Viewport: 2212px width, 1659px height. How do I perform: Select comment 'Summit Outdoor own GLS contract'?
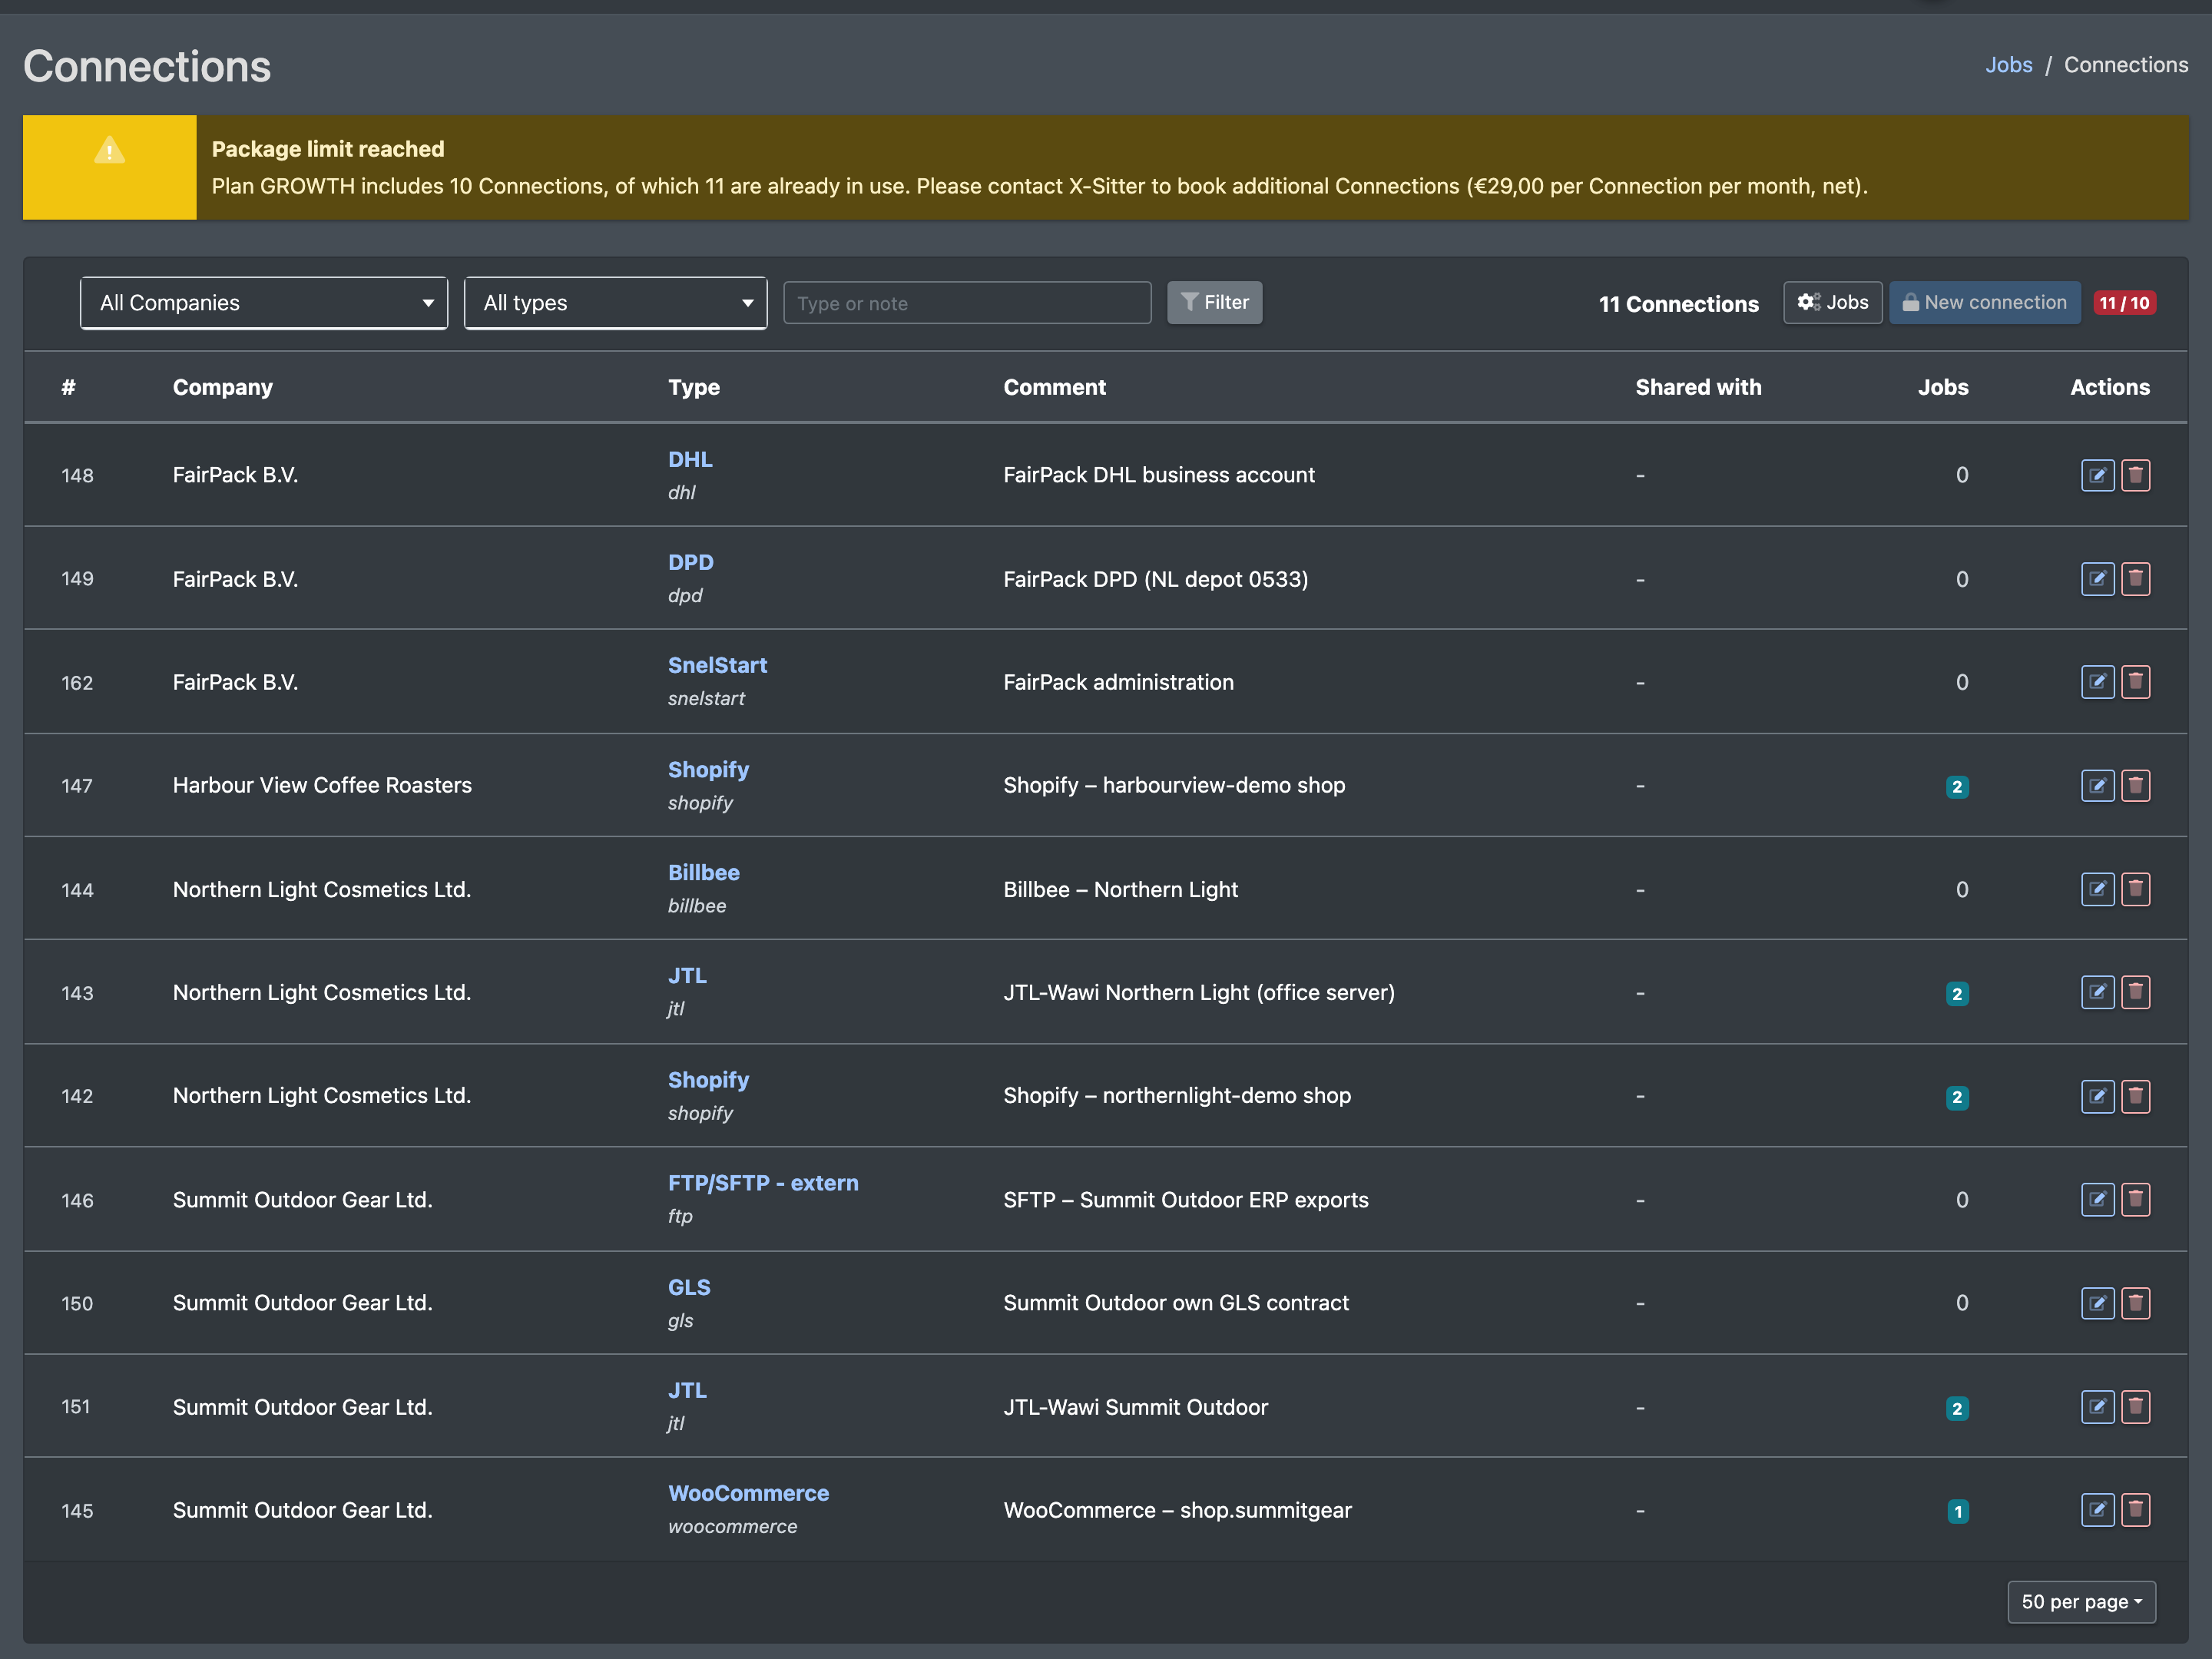1176,1303
